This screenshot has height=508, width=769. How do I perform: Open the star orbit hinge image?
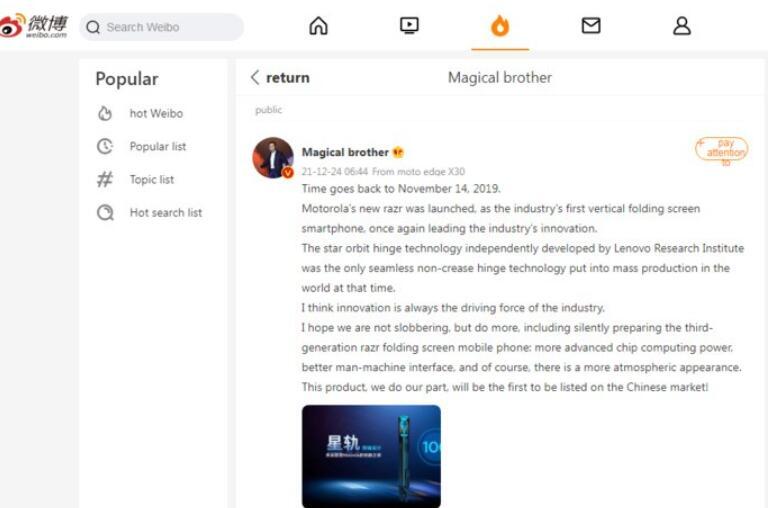coord(371,456)
